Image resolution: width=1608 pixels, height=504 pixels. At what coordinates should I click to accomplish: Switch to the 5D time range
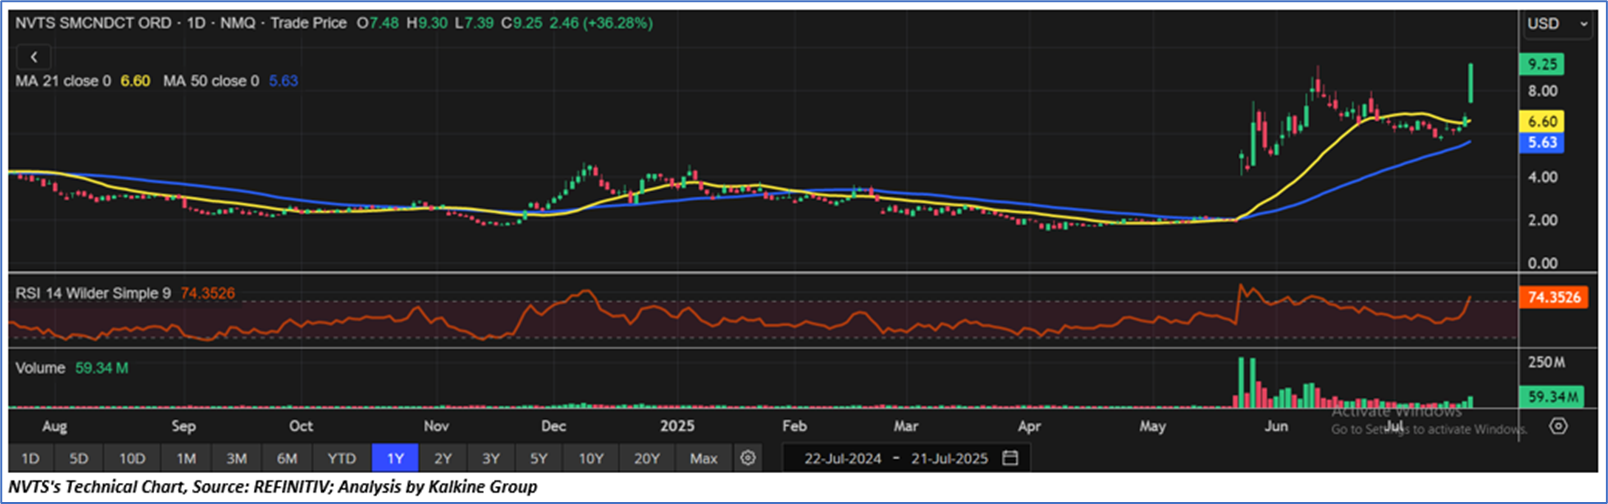coord(79,458)
